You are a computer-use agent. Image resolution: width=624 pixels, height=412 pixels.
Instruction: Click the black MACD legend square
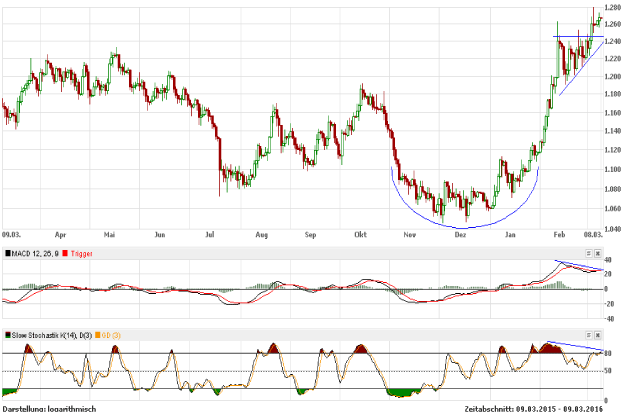[7, 254]
